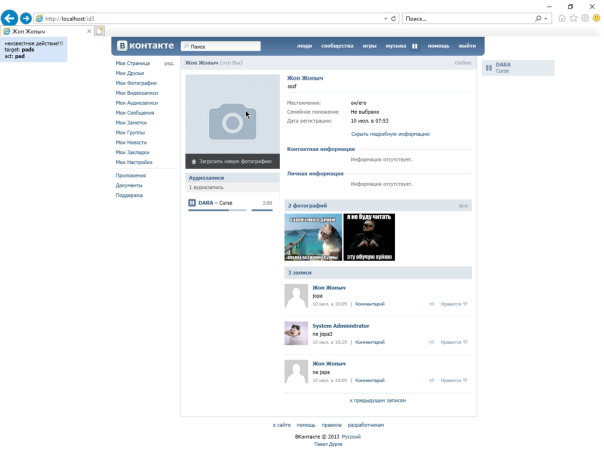Open Мои Закладки in sidebar
The image size is (604, 464).
pyautogui.click(x=133, y=152)
